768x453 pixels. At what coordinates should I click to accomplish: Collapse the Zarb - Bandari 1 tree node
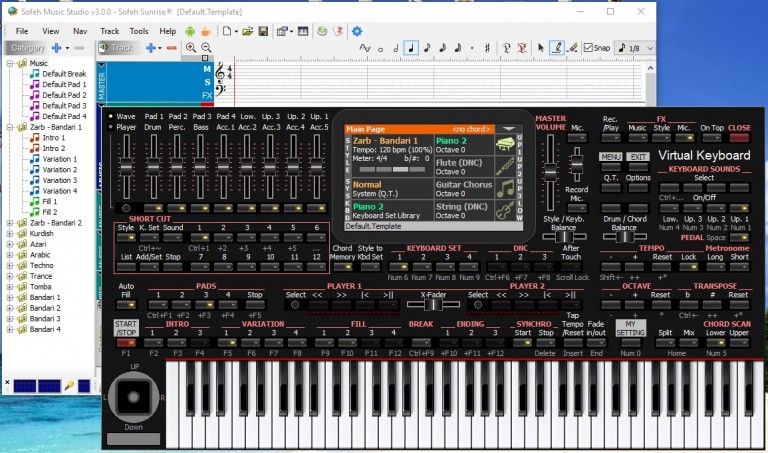coord(9,127)
